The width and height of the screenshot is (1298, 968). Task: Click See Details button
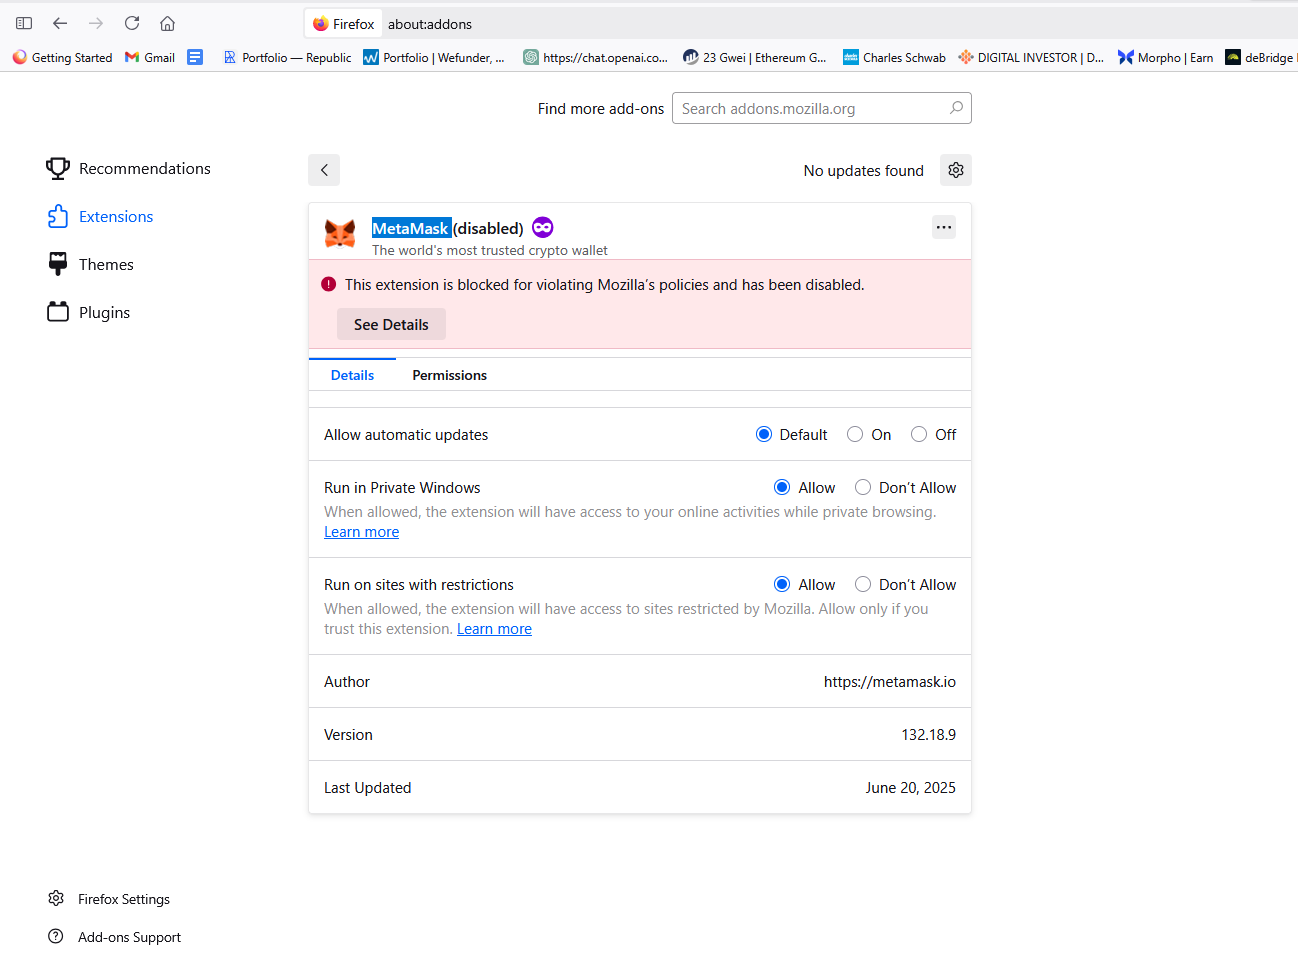(x=391, y=324)
